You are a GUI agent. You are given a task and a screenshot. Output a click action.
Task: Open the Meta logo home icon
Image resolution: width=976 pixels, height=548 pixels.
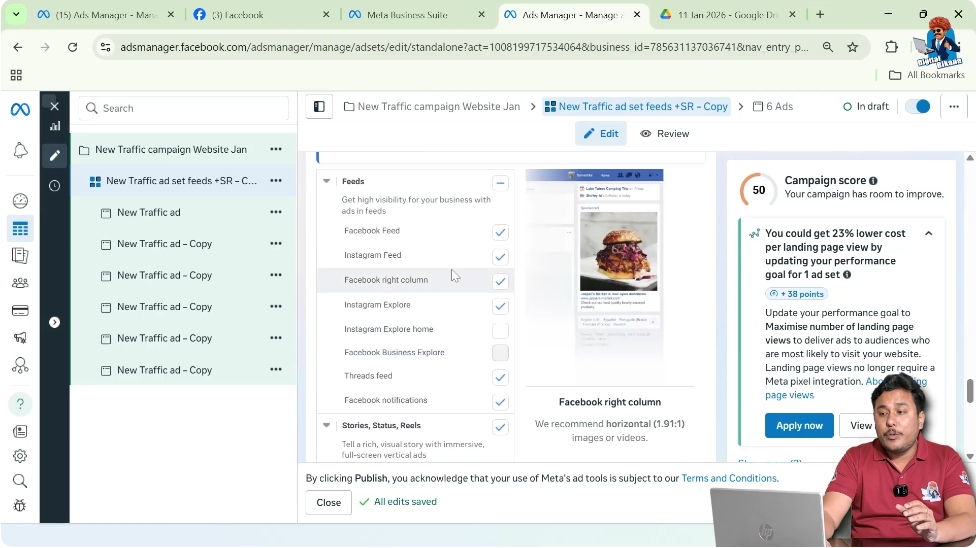click(x=20, y=110)
